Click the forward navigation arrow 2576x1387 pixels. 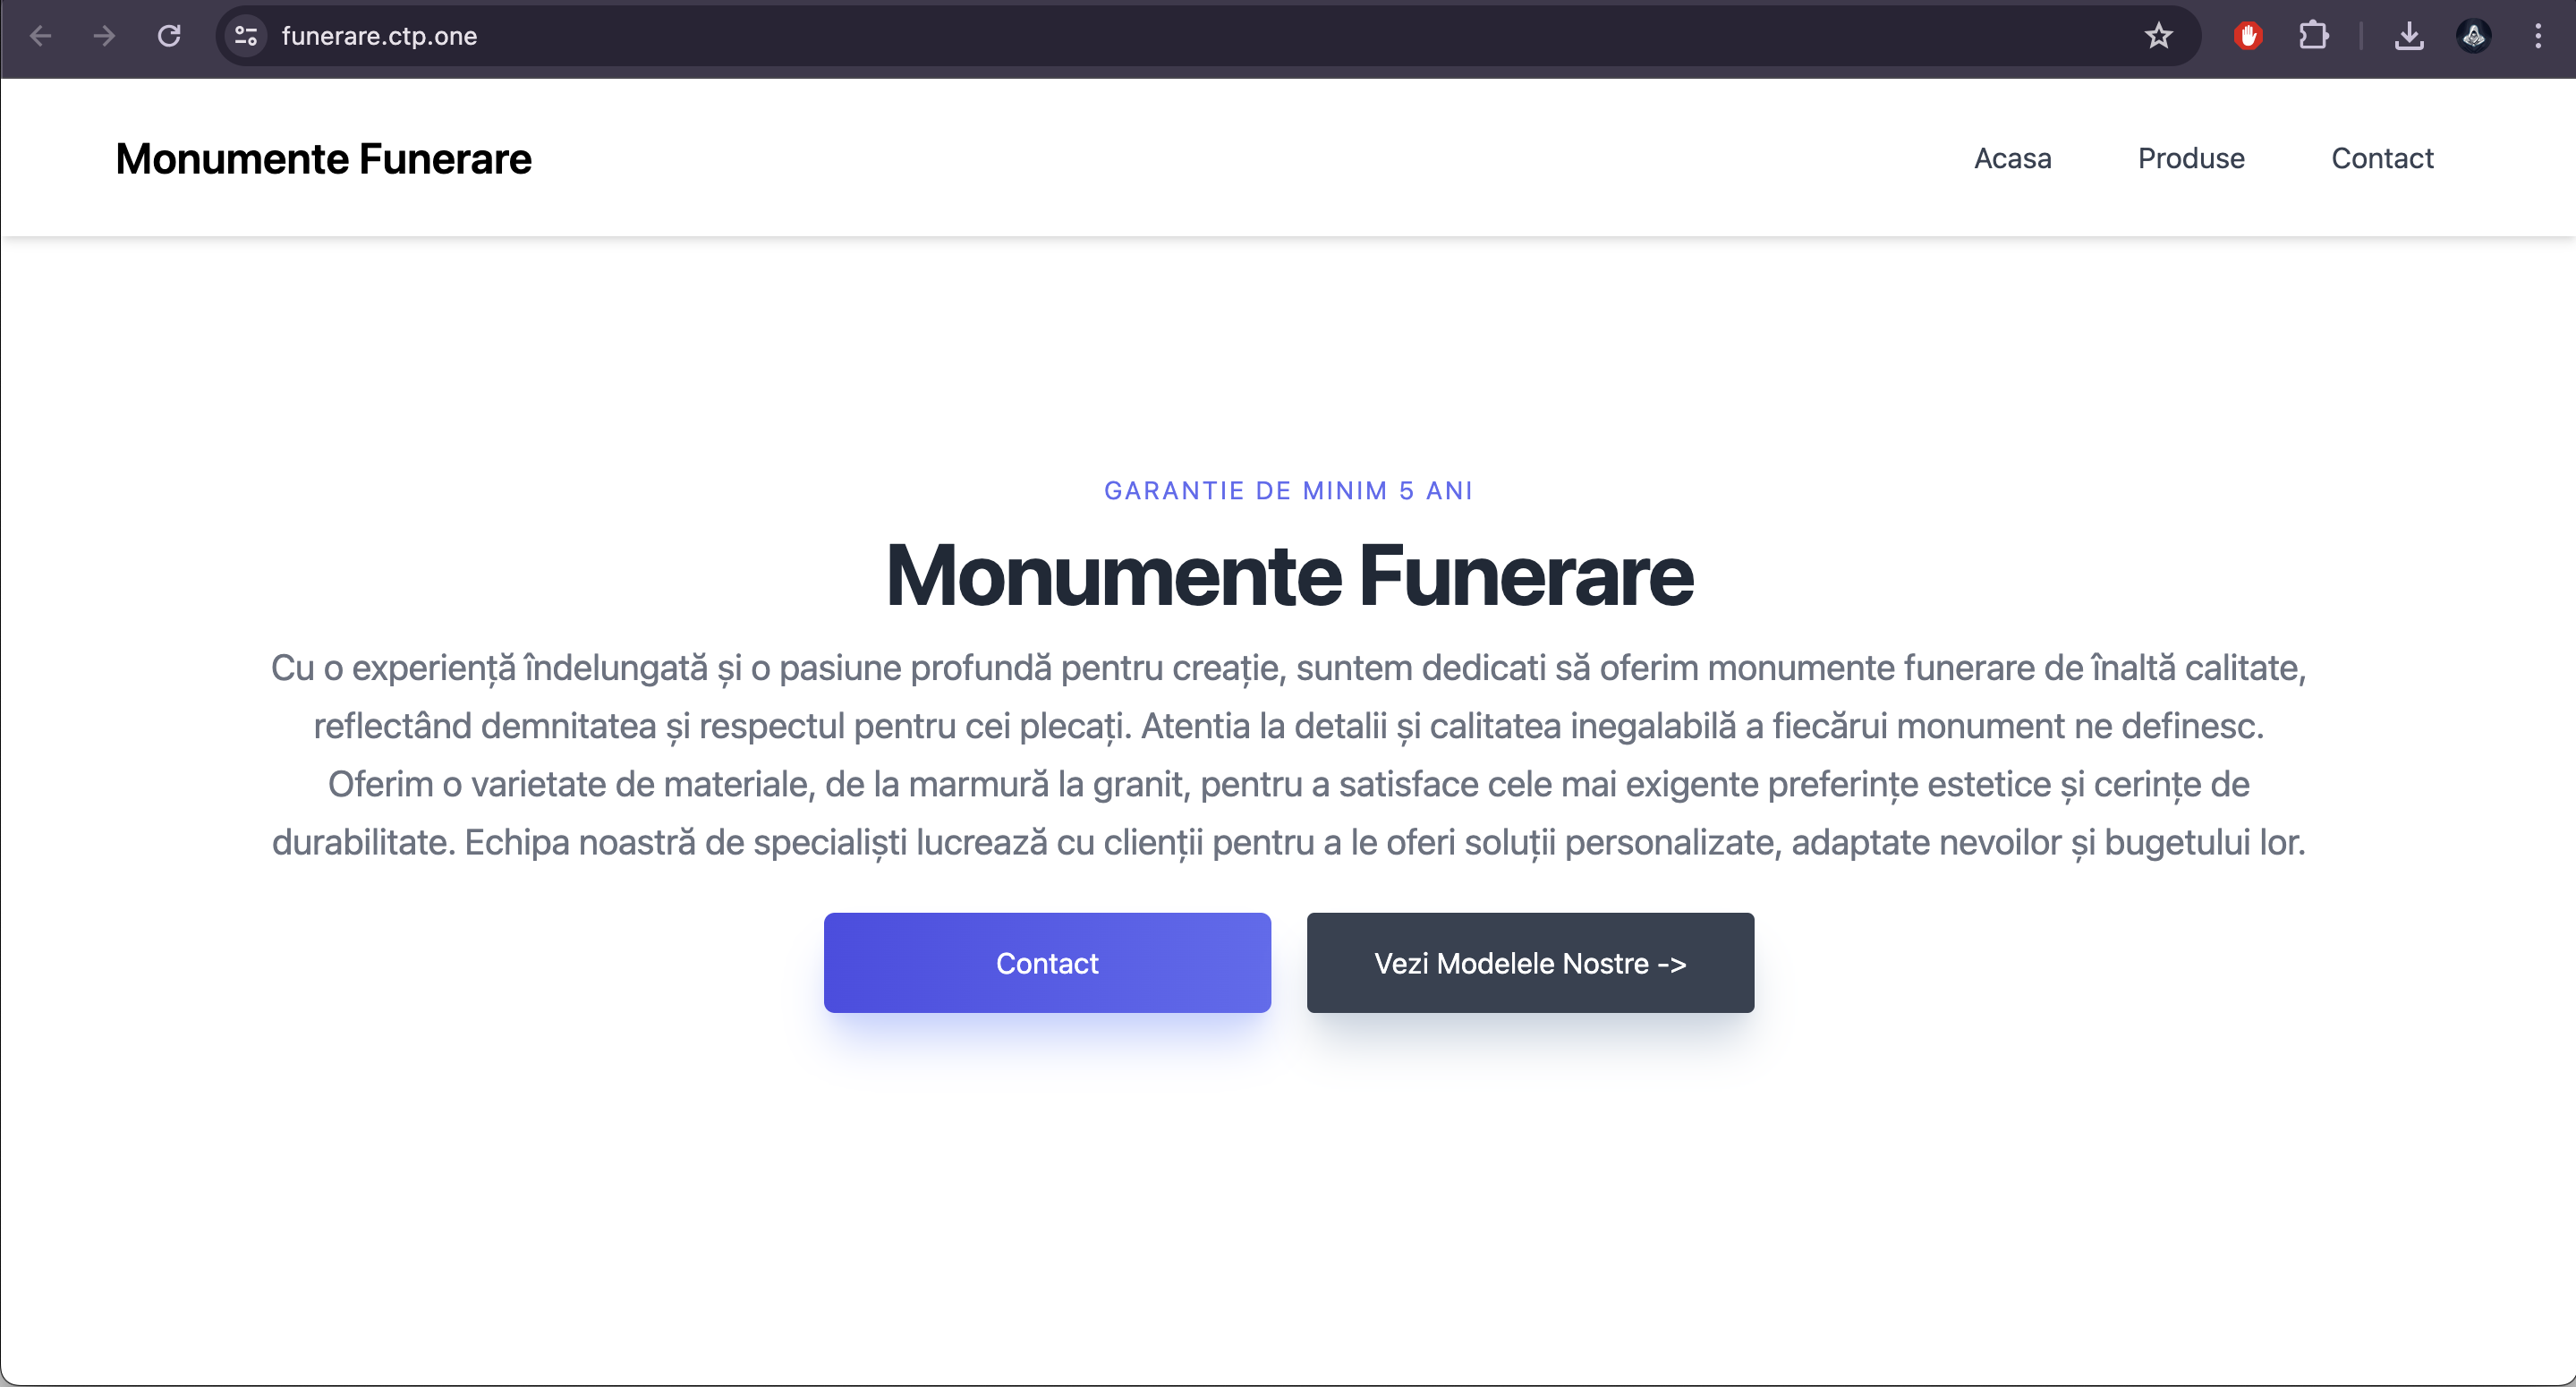(104, 36)
